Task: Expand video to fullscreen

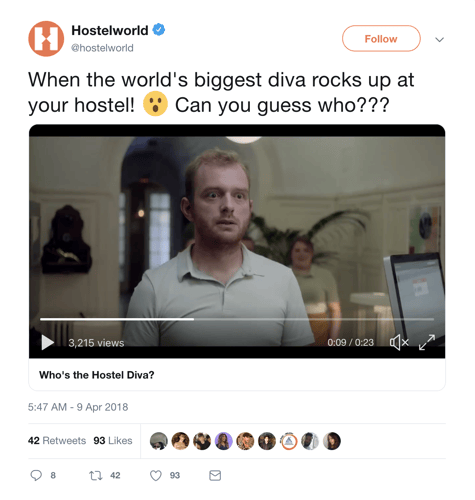Action: (427, 342)
